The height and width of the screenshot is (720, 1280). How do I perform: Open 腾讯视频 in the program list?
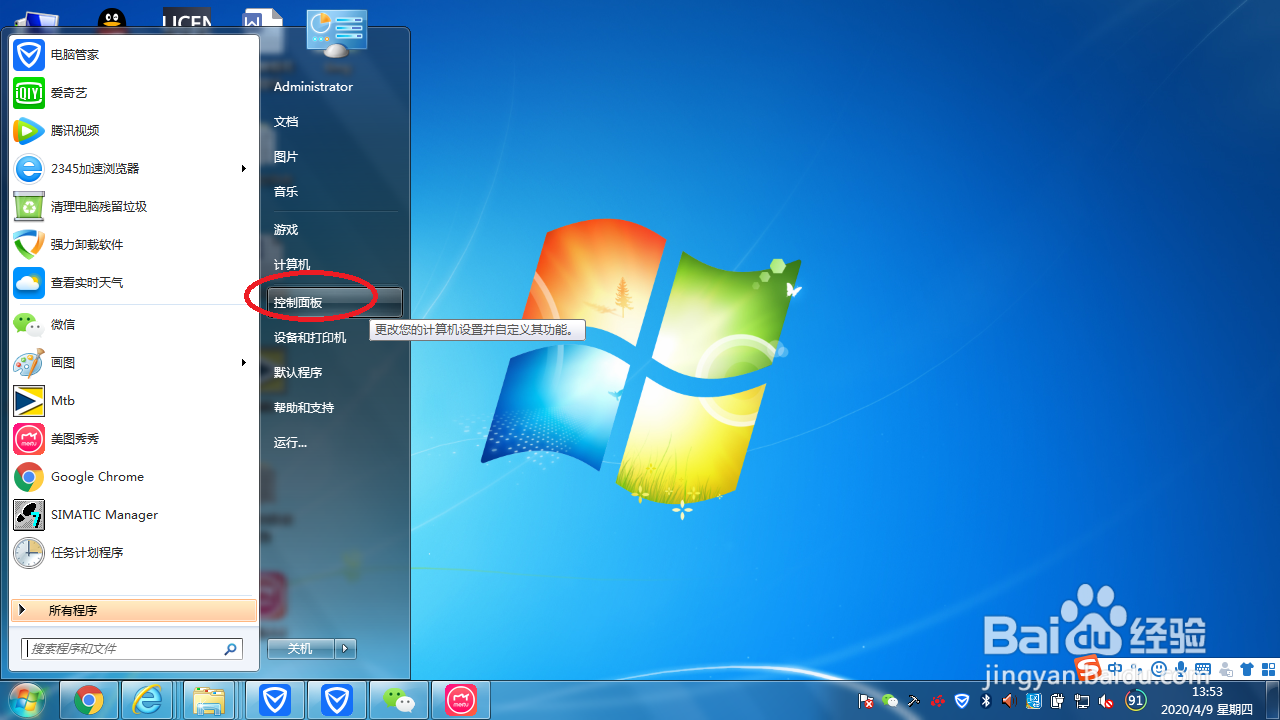[x=134, y=130]
